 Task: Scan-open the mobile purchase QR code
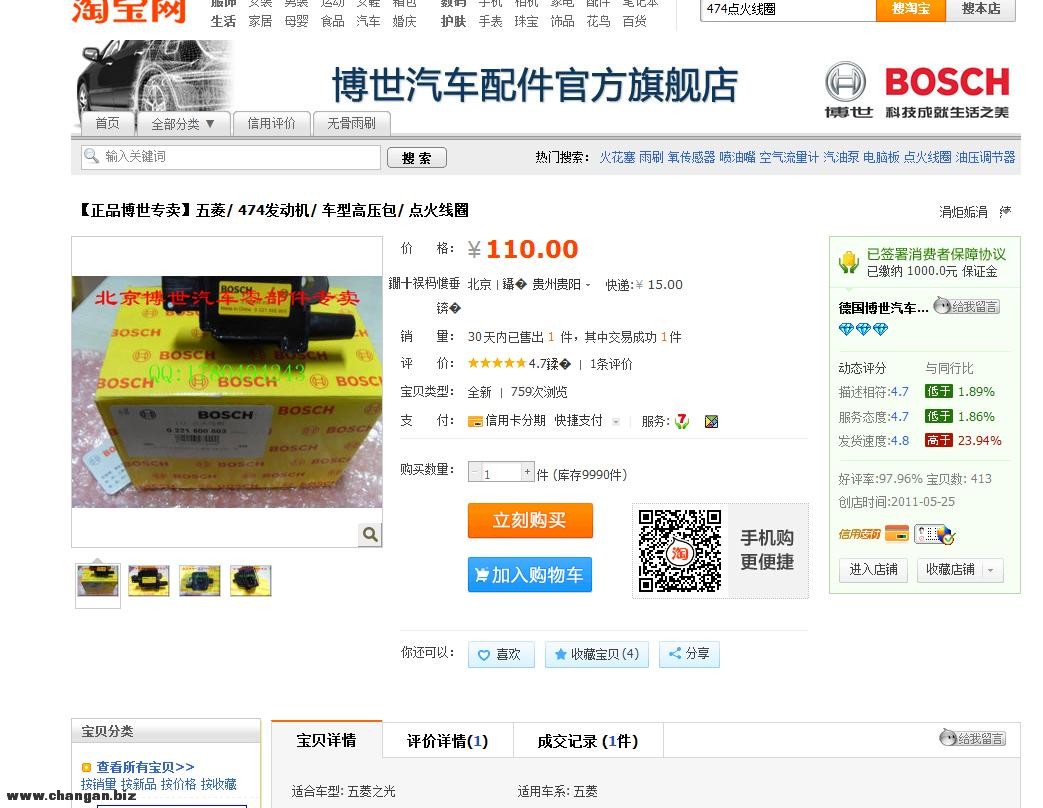(x=680, y=551)
